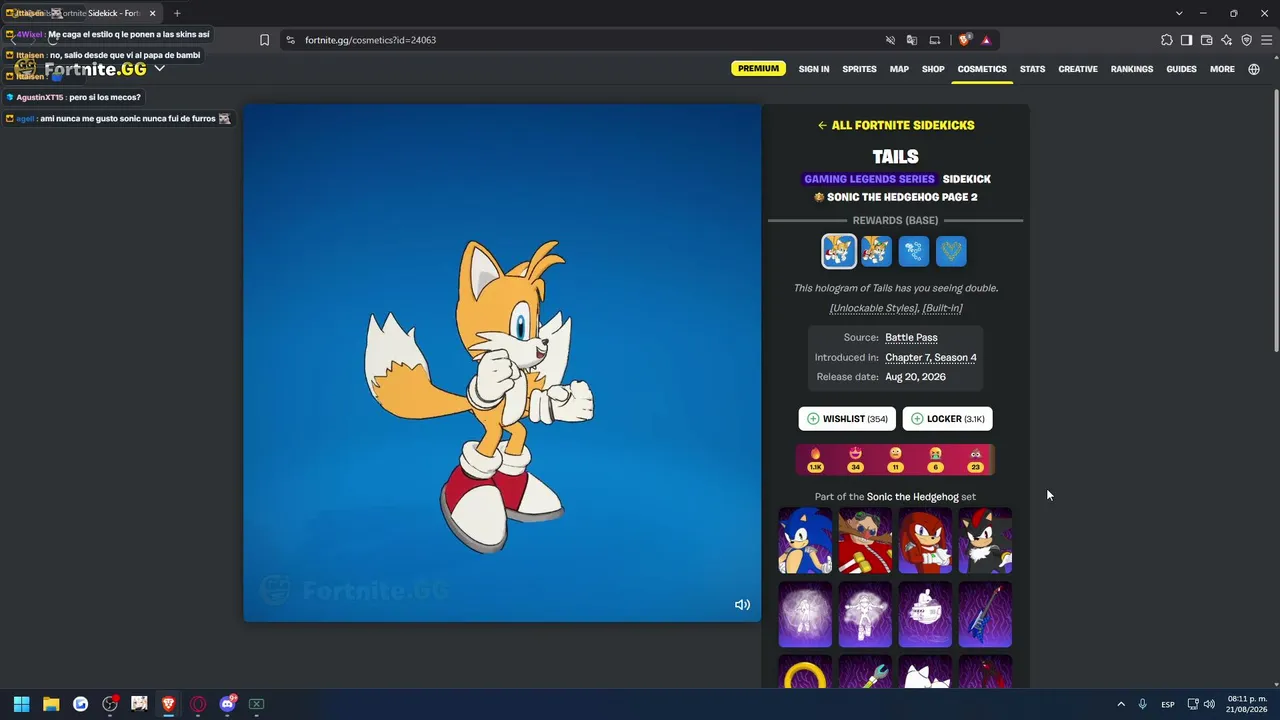
Task: Select the second Tails reward style thumbnail
Action: click(876, 251)
